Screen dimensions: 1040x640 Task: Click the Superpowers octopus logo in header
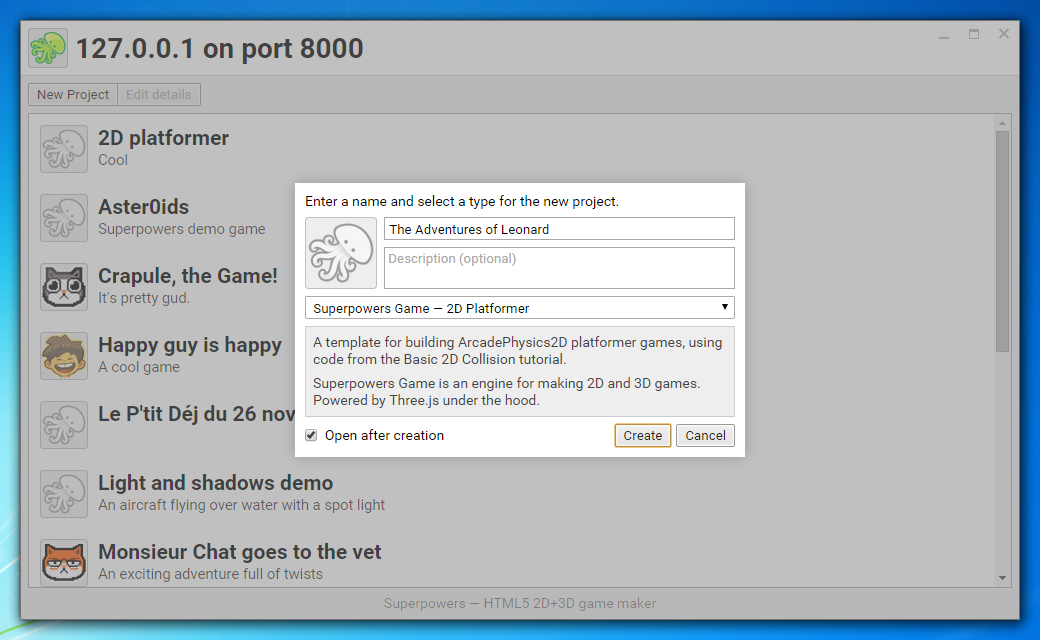pos(48,48)
